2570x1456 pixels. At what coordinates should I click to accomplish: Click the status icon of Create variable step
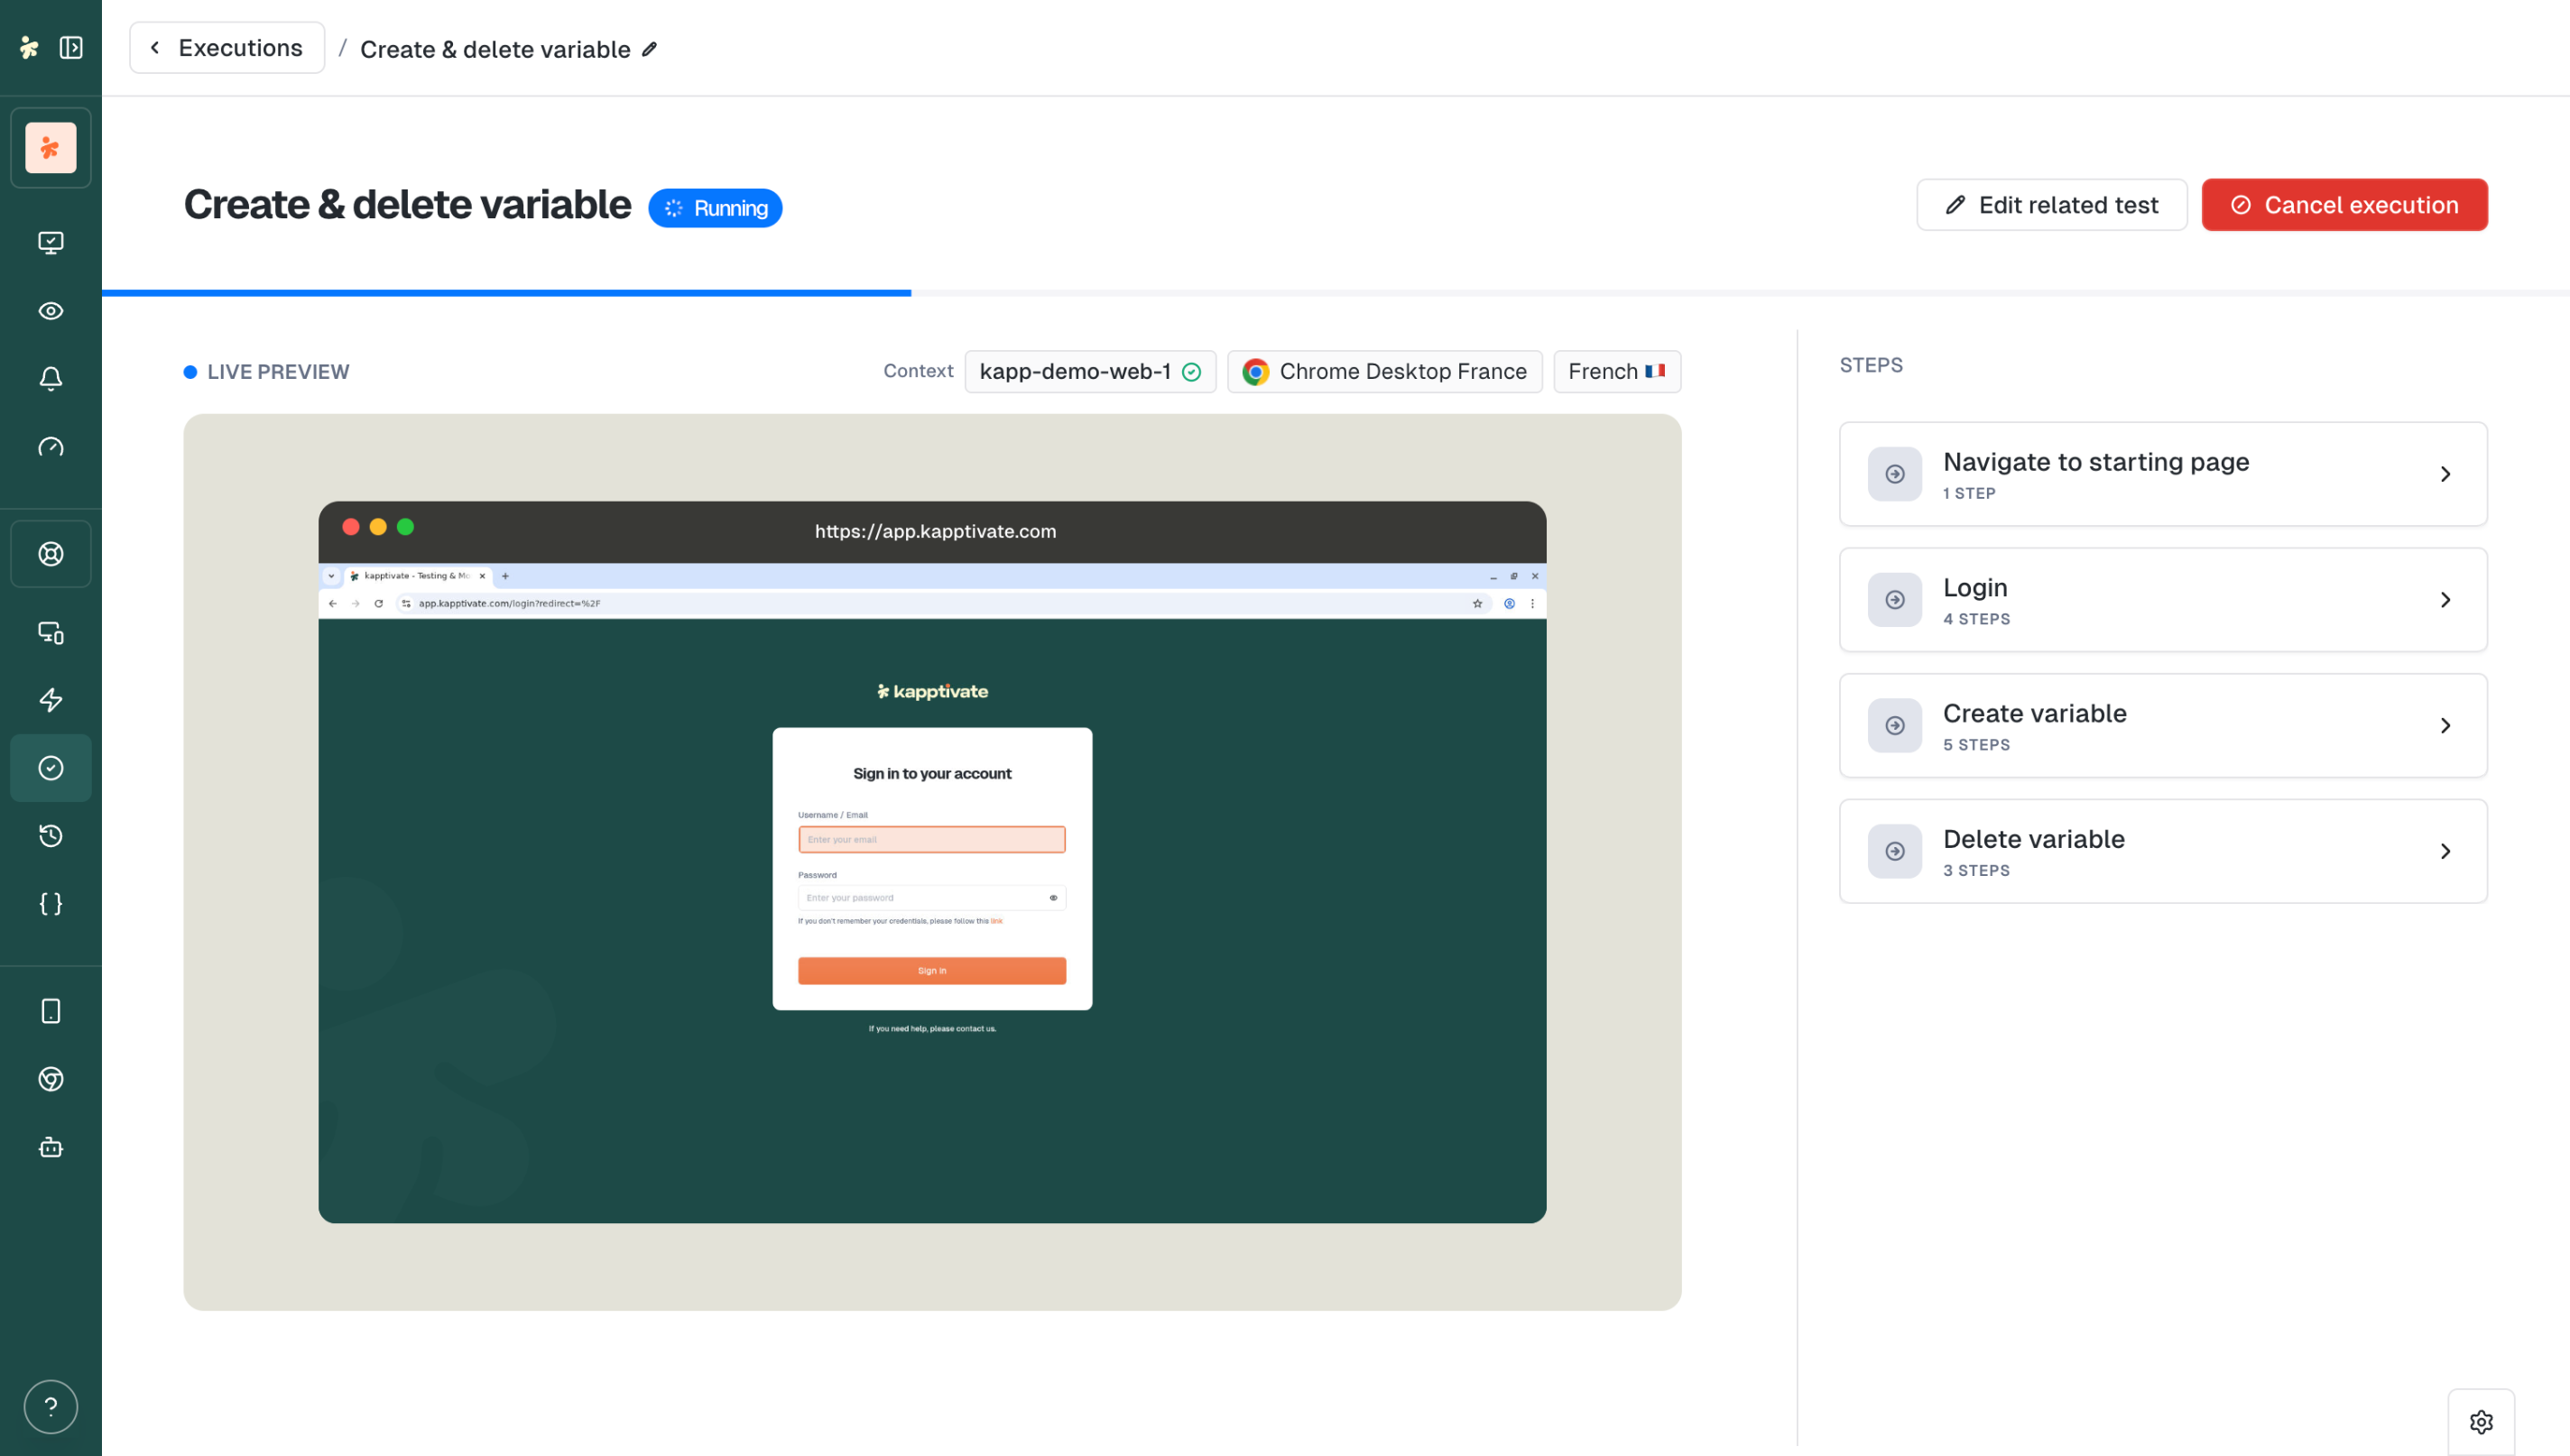(x=1894, y=726)
